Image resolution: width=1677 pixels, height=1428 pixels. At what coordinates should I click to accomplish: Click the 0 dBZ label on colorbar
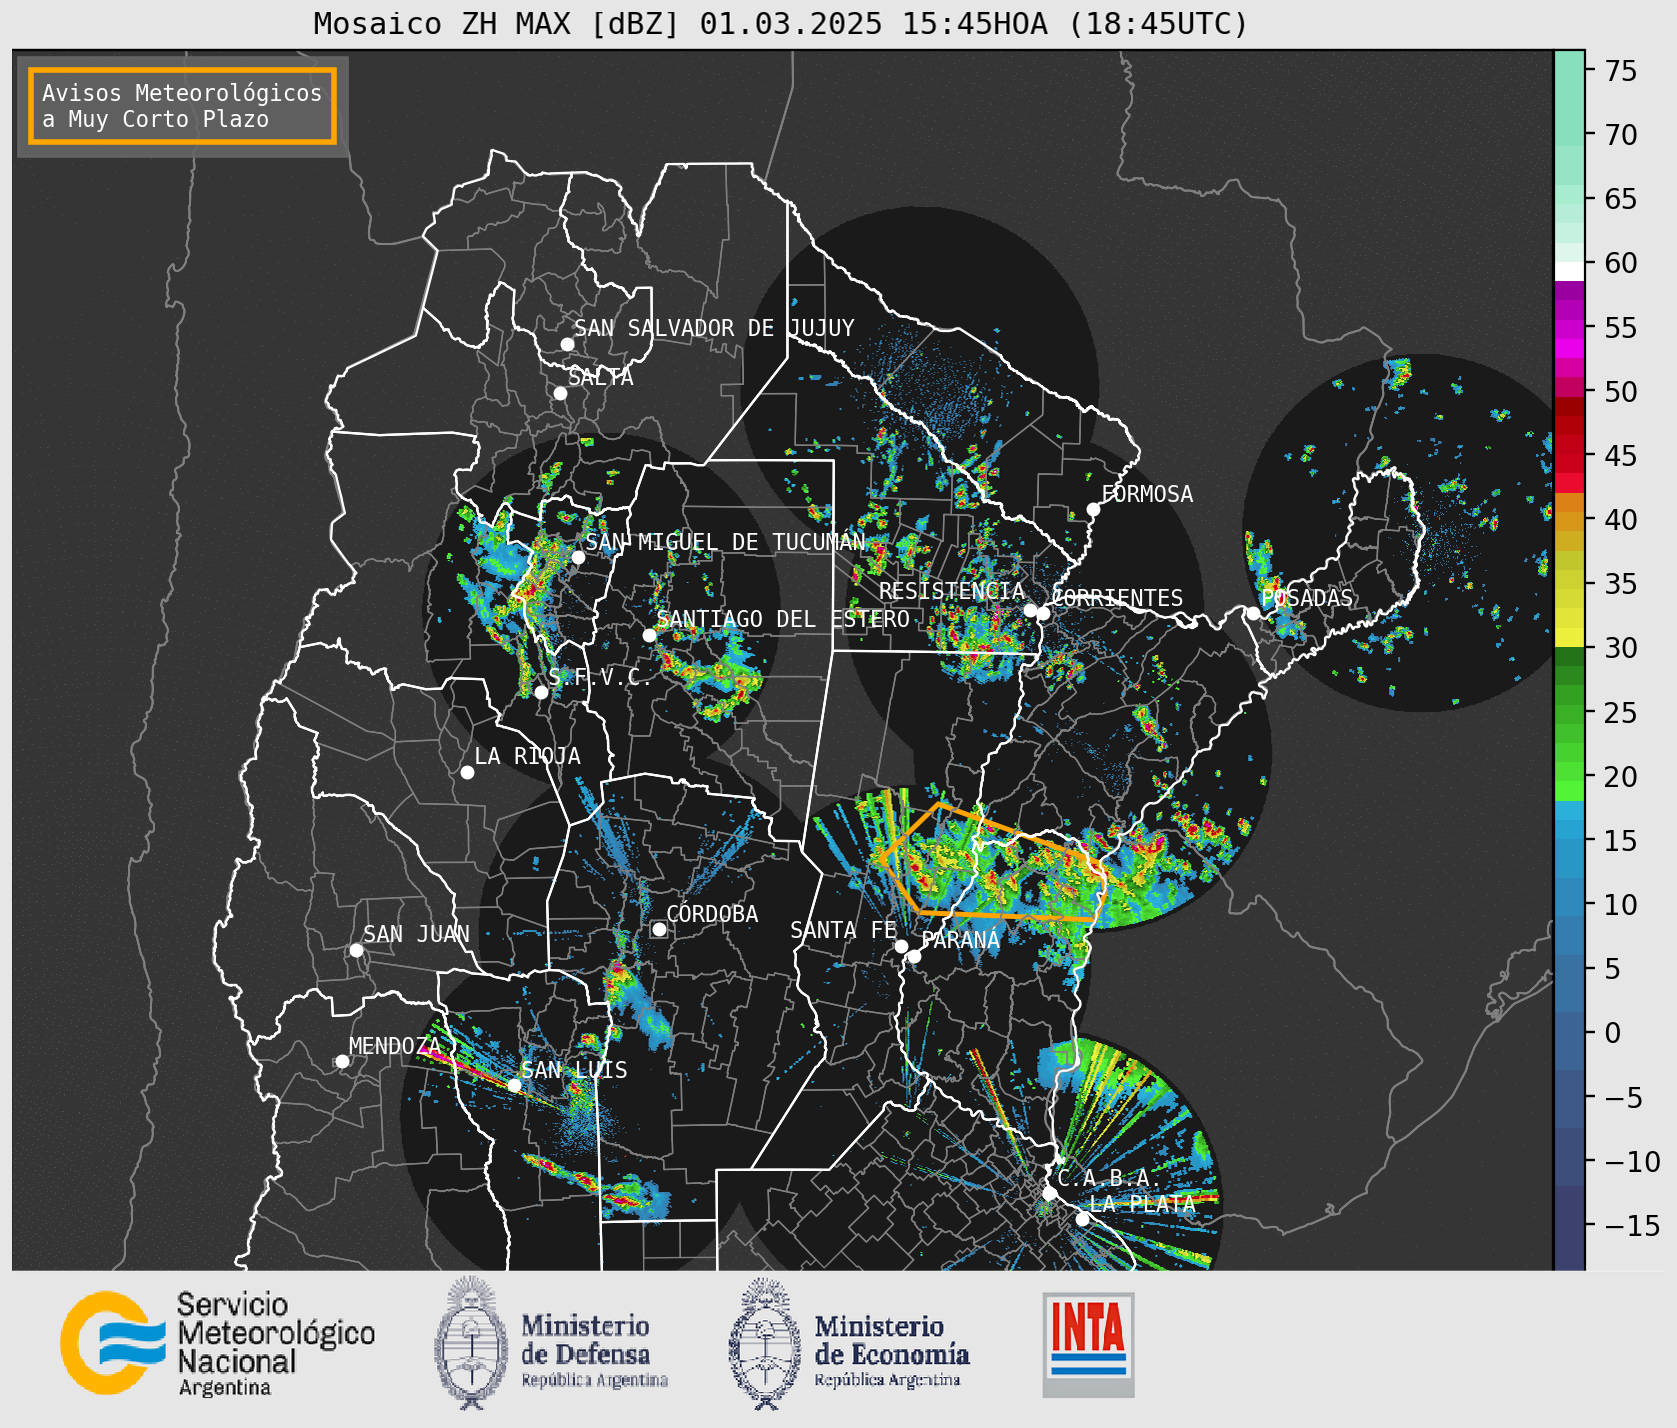(1612, 1033)
